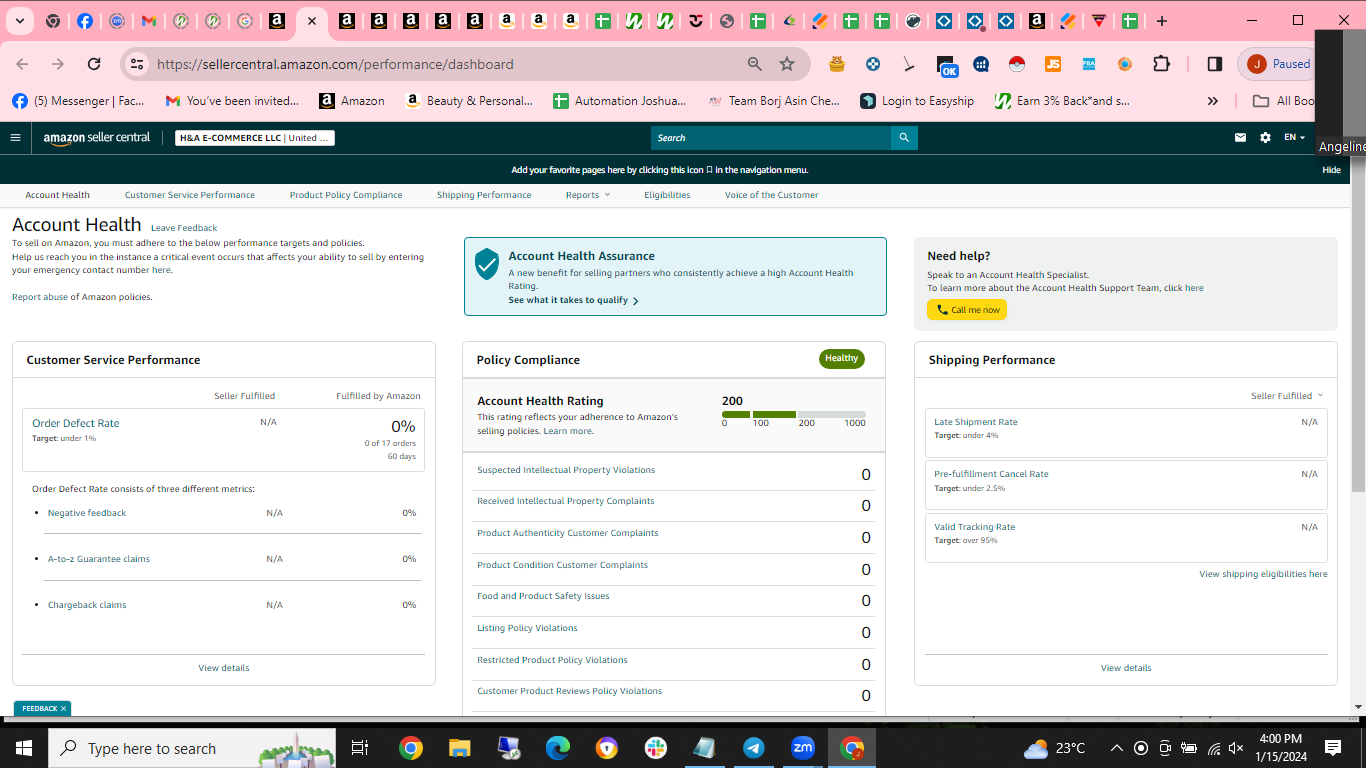The height and width of the screenshot is (768, 1366).
Task: Reload the Seller Central page
Action: pyautogui.click(x=94, y=64)
